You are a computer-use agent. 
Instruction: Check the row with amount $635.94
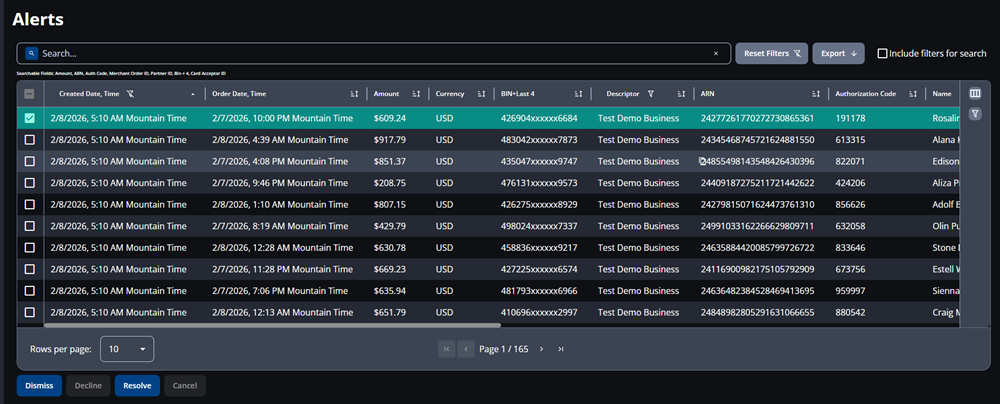pos(29,291)
